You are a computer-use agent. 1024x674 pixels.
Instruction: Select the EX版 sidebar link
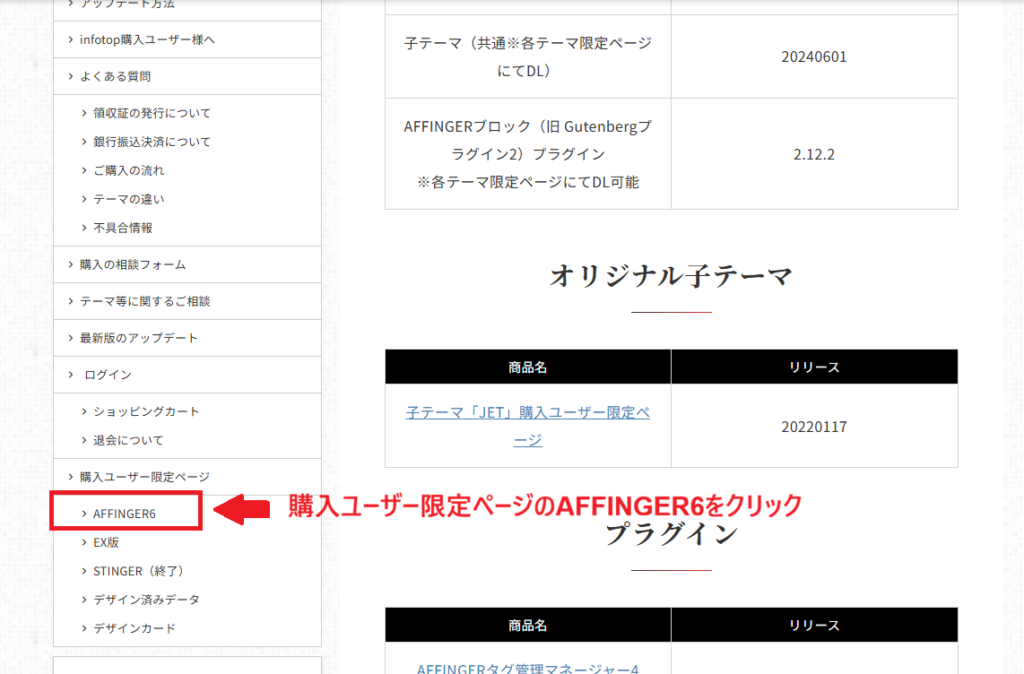106,542
